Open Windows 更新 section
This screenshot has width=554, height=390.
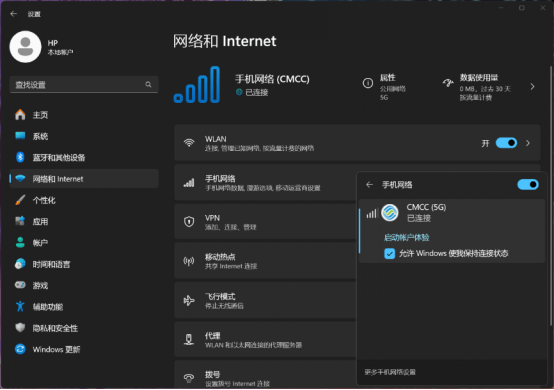coord(84,349)
